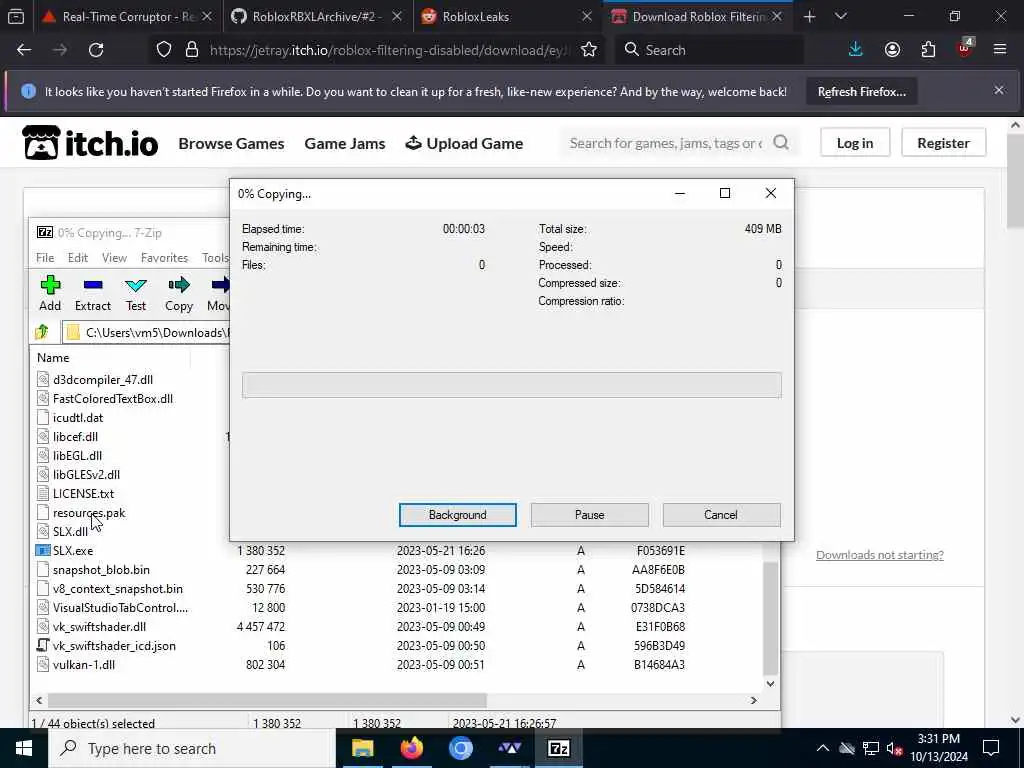
Task: Open a new Firefox tab
Action: pos(809,16)
